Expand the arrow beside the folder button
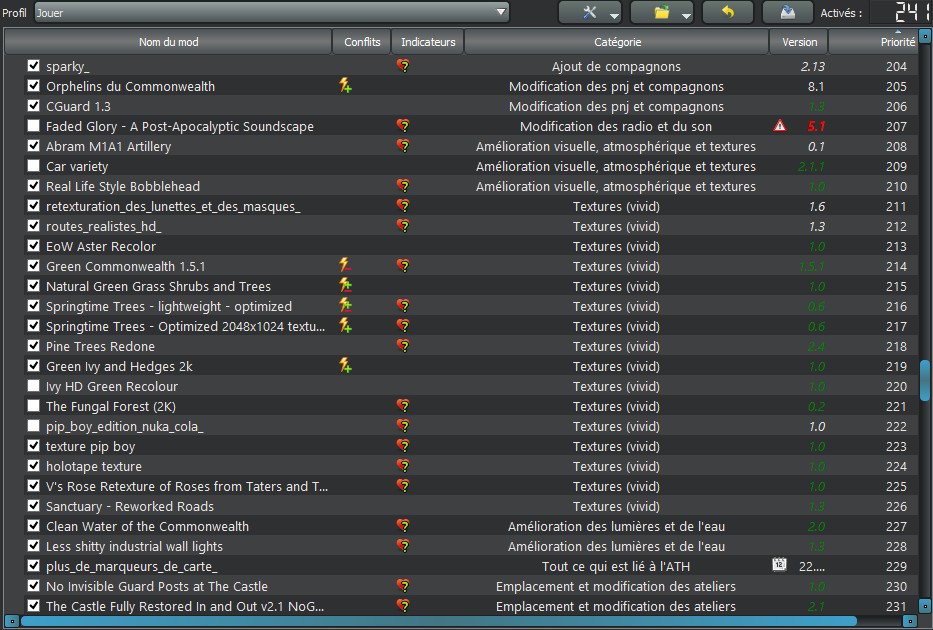Screen dimensions: 933x630 tap(687, 15)
